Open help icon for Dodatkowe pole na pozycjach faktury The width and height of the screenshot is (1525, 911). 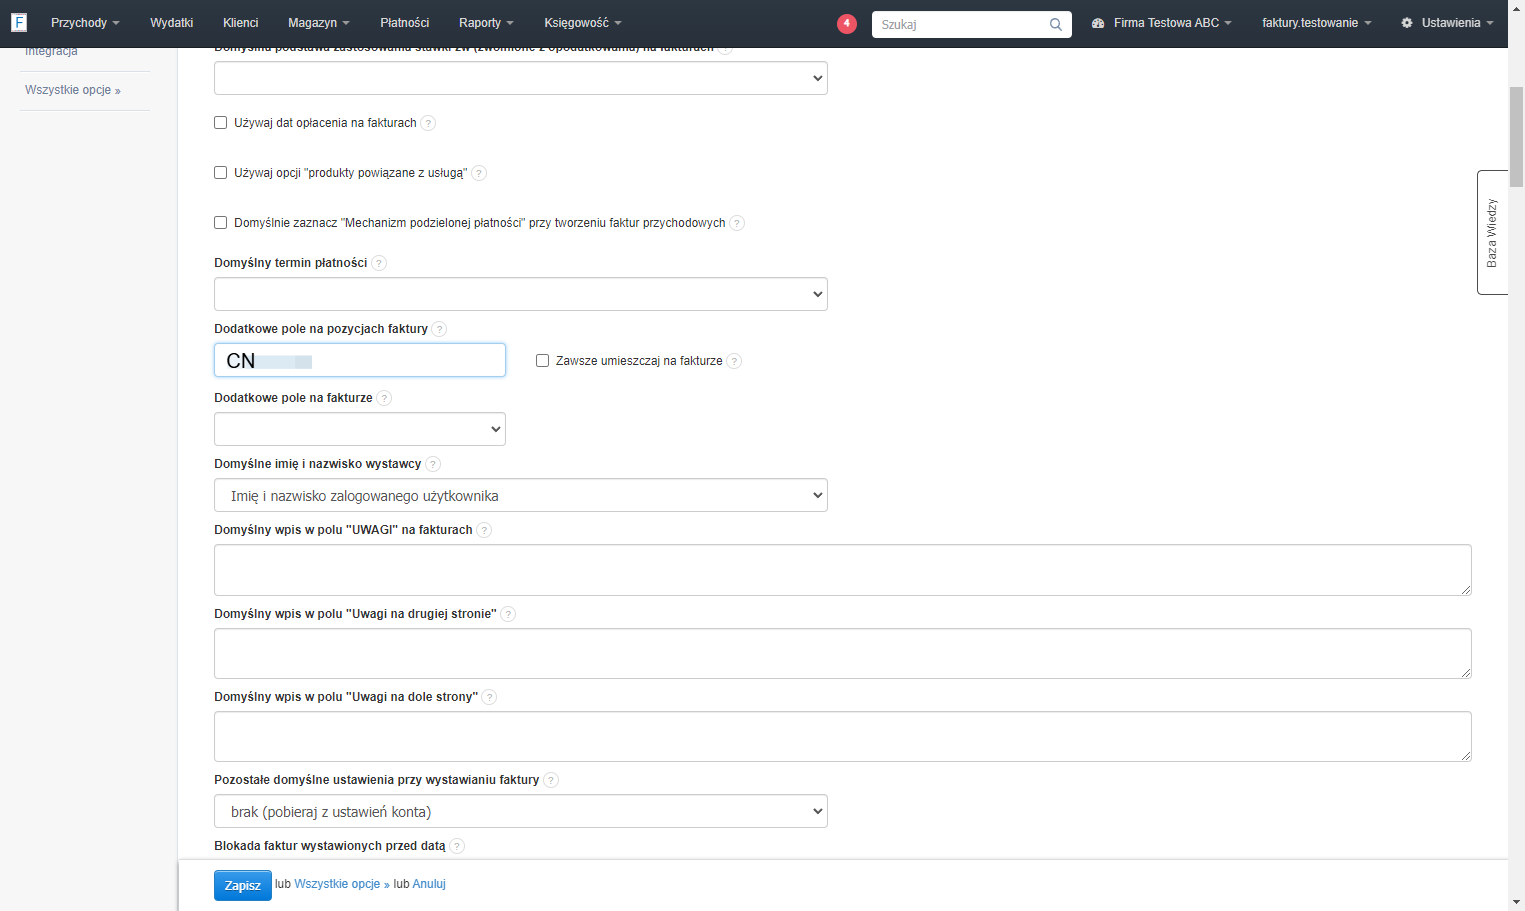point(439,329)
